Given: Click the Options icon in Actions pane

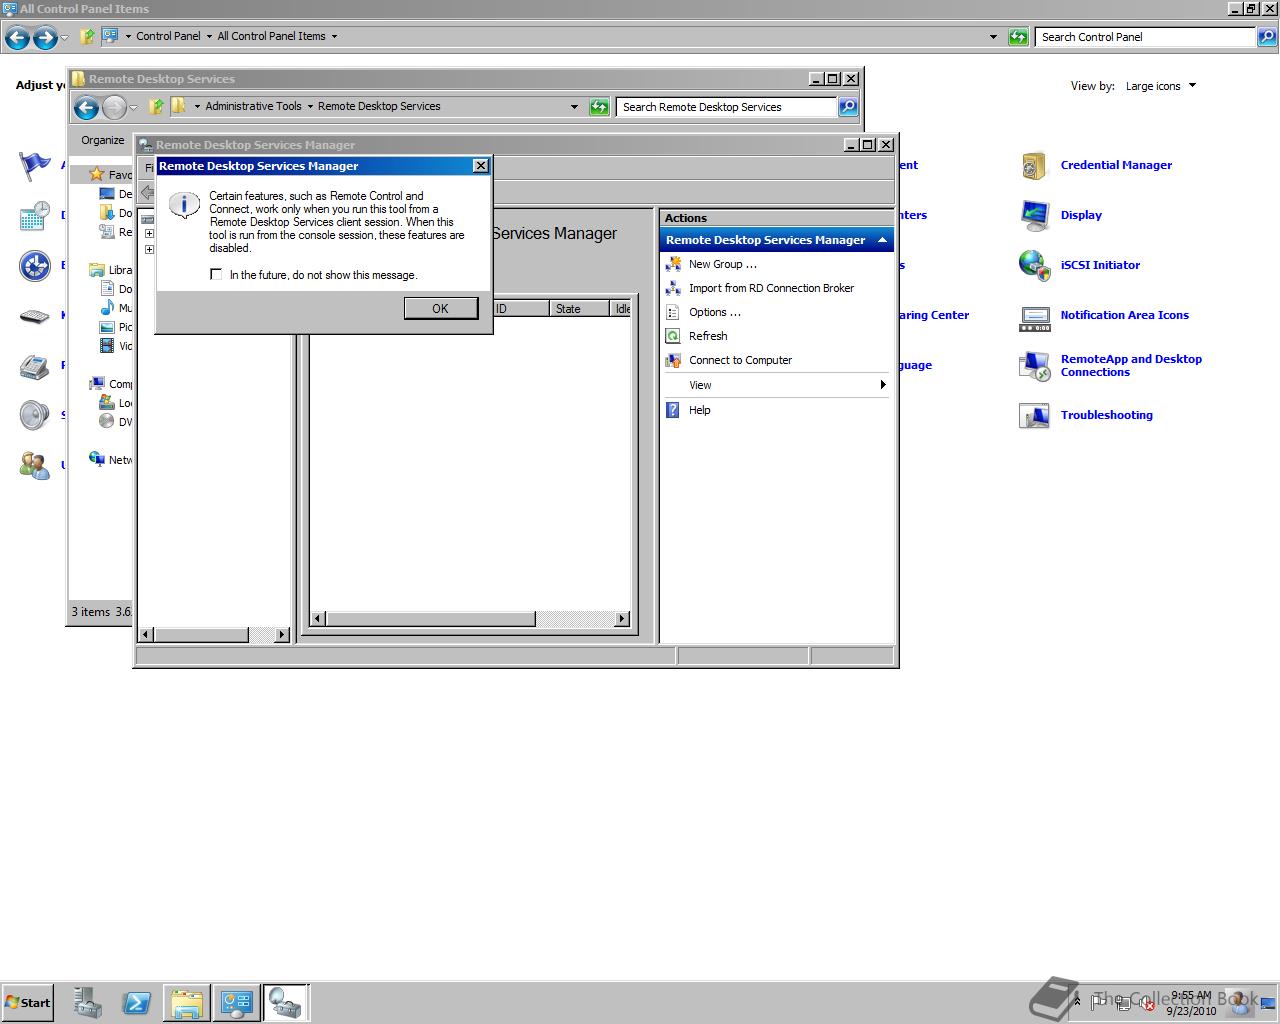Looking at the screenshot, I should [x=673, y=312].
